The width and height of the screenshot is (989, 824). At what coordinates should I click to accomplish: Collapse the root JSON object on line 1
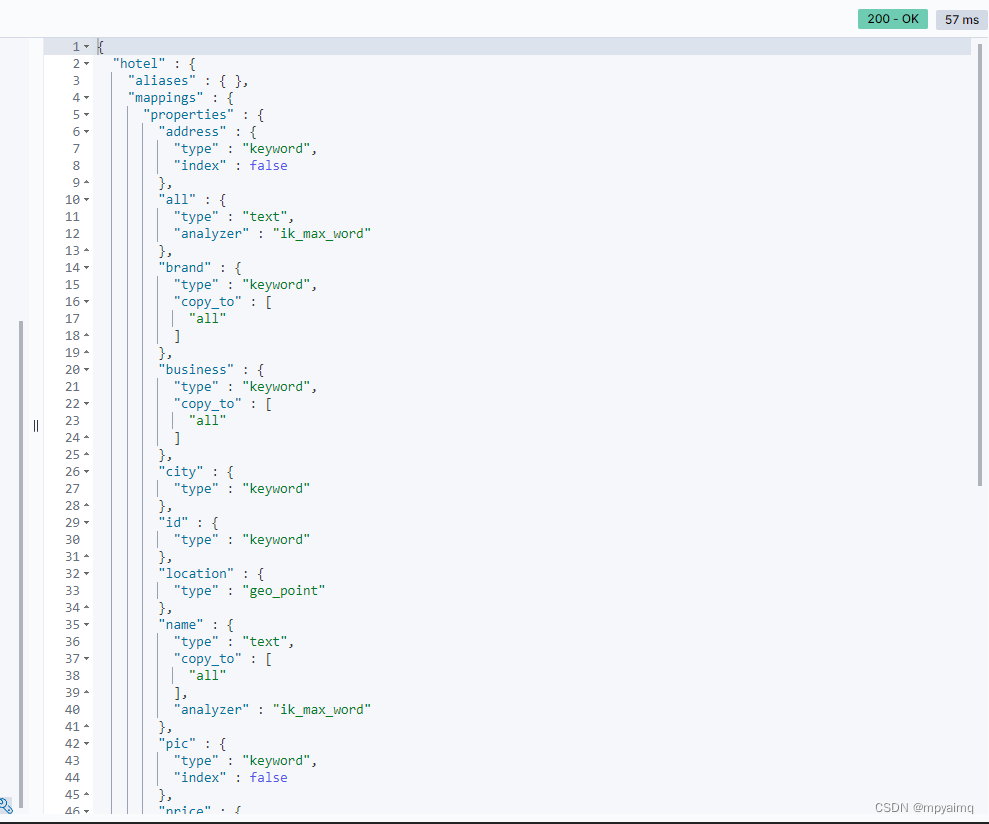pyautogui.click(x=86, y=46)
